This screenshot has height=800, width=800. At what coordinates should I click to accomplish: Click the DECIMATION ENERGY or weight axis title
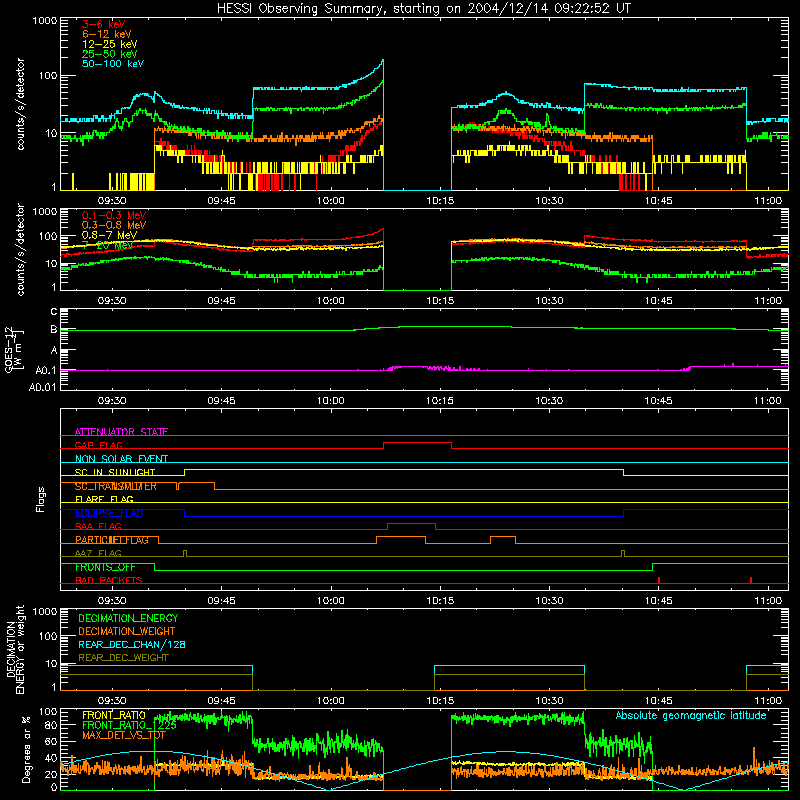click(15, 649)
